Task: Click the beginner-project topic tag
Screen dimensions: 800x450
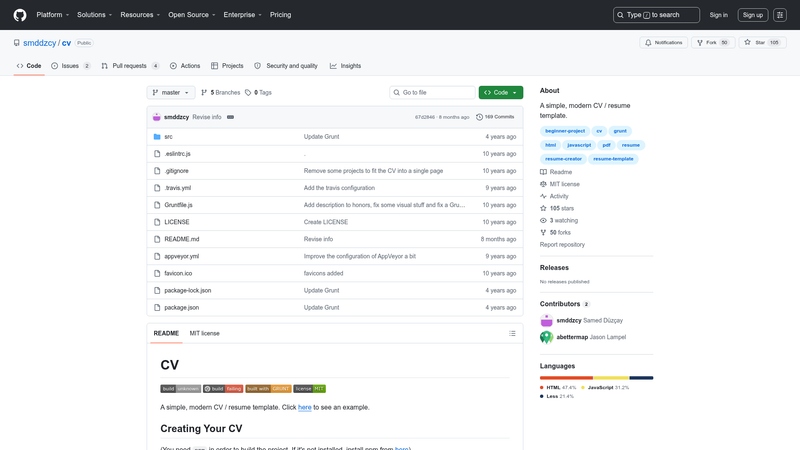Action: (x=565, y=131)
